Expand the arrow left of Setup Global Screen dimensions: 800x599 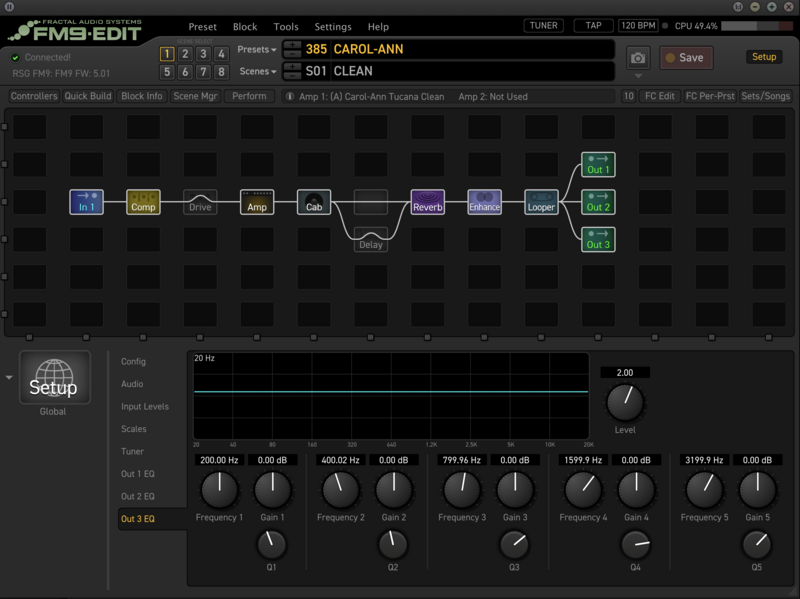click(9, 378)
